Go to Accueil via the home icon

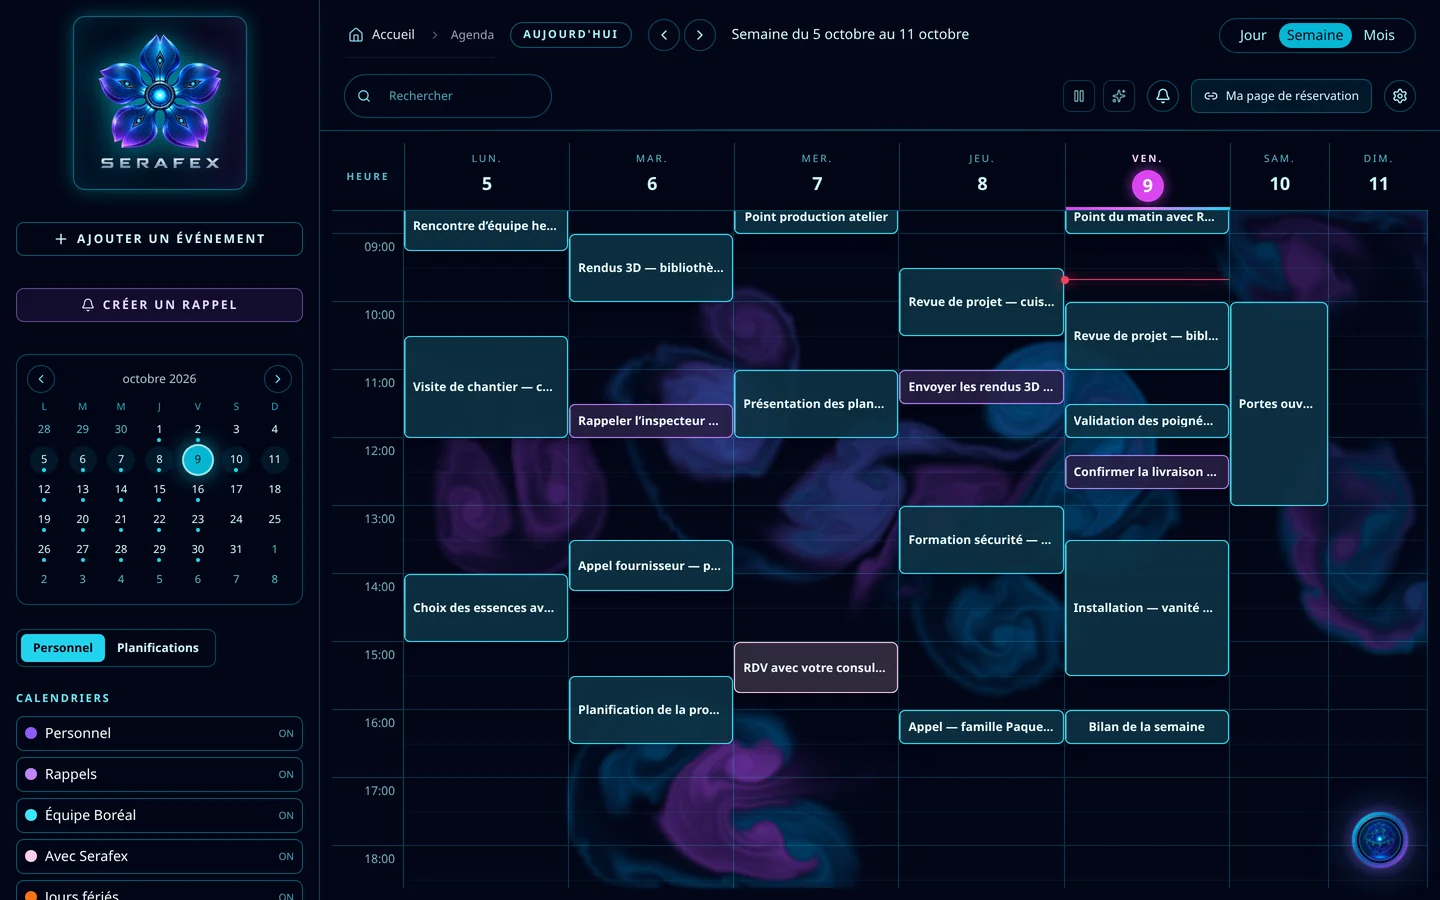pos(356,35)
